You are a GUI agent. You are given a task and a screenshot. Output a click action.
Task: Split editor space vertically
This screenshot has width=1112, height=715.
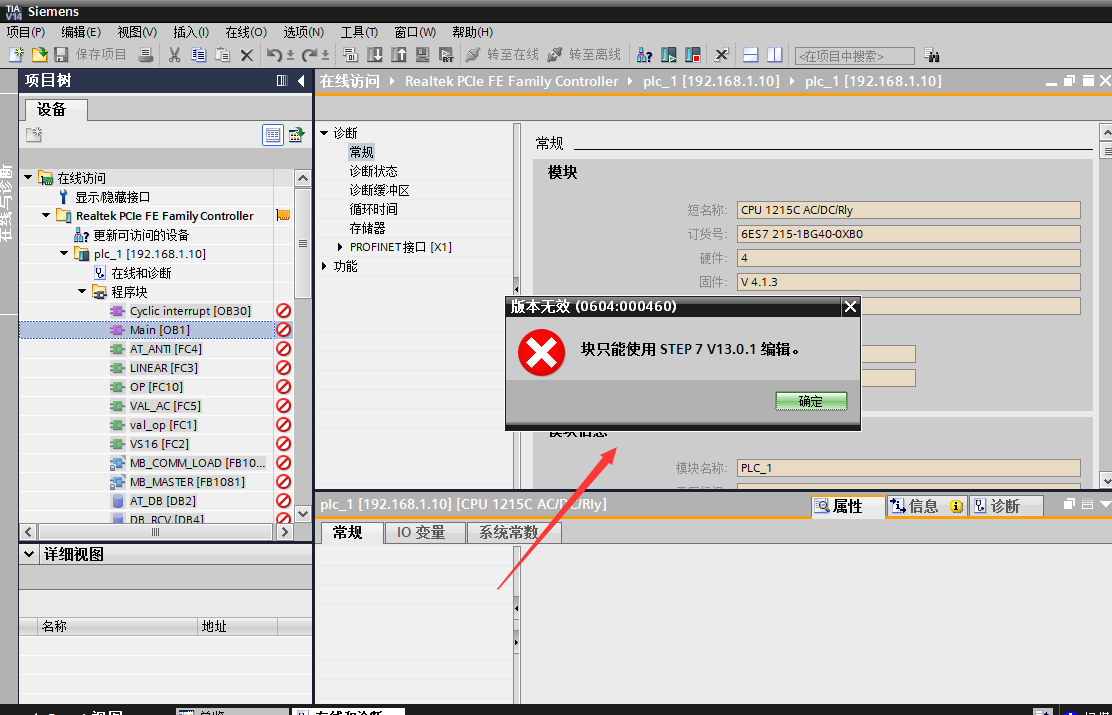[772, 55]
